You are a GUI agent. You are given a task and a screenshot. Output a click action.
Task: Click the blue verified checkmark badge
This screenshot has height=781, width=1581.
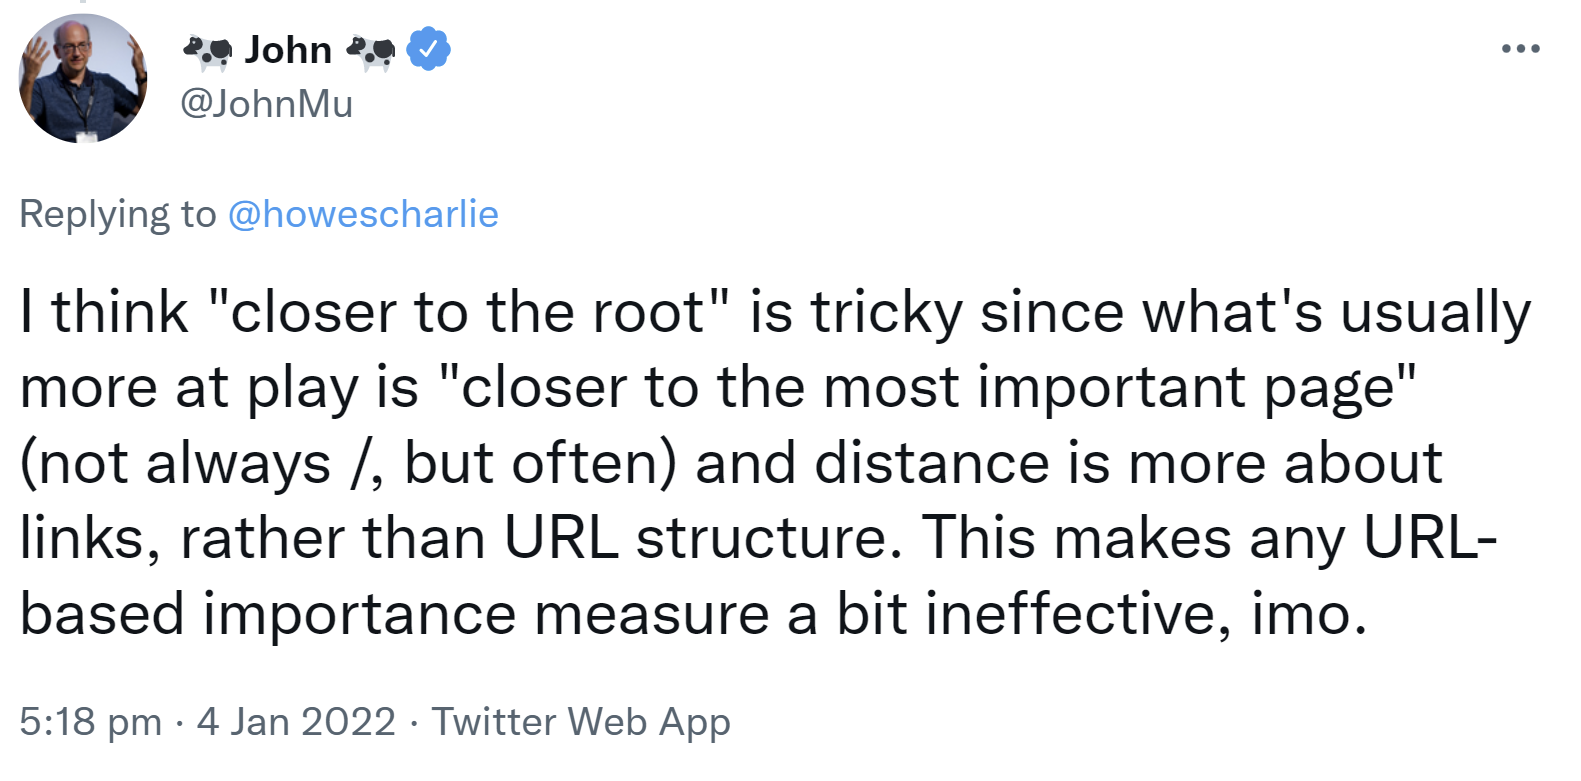pos(429,49)
